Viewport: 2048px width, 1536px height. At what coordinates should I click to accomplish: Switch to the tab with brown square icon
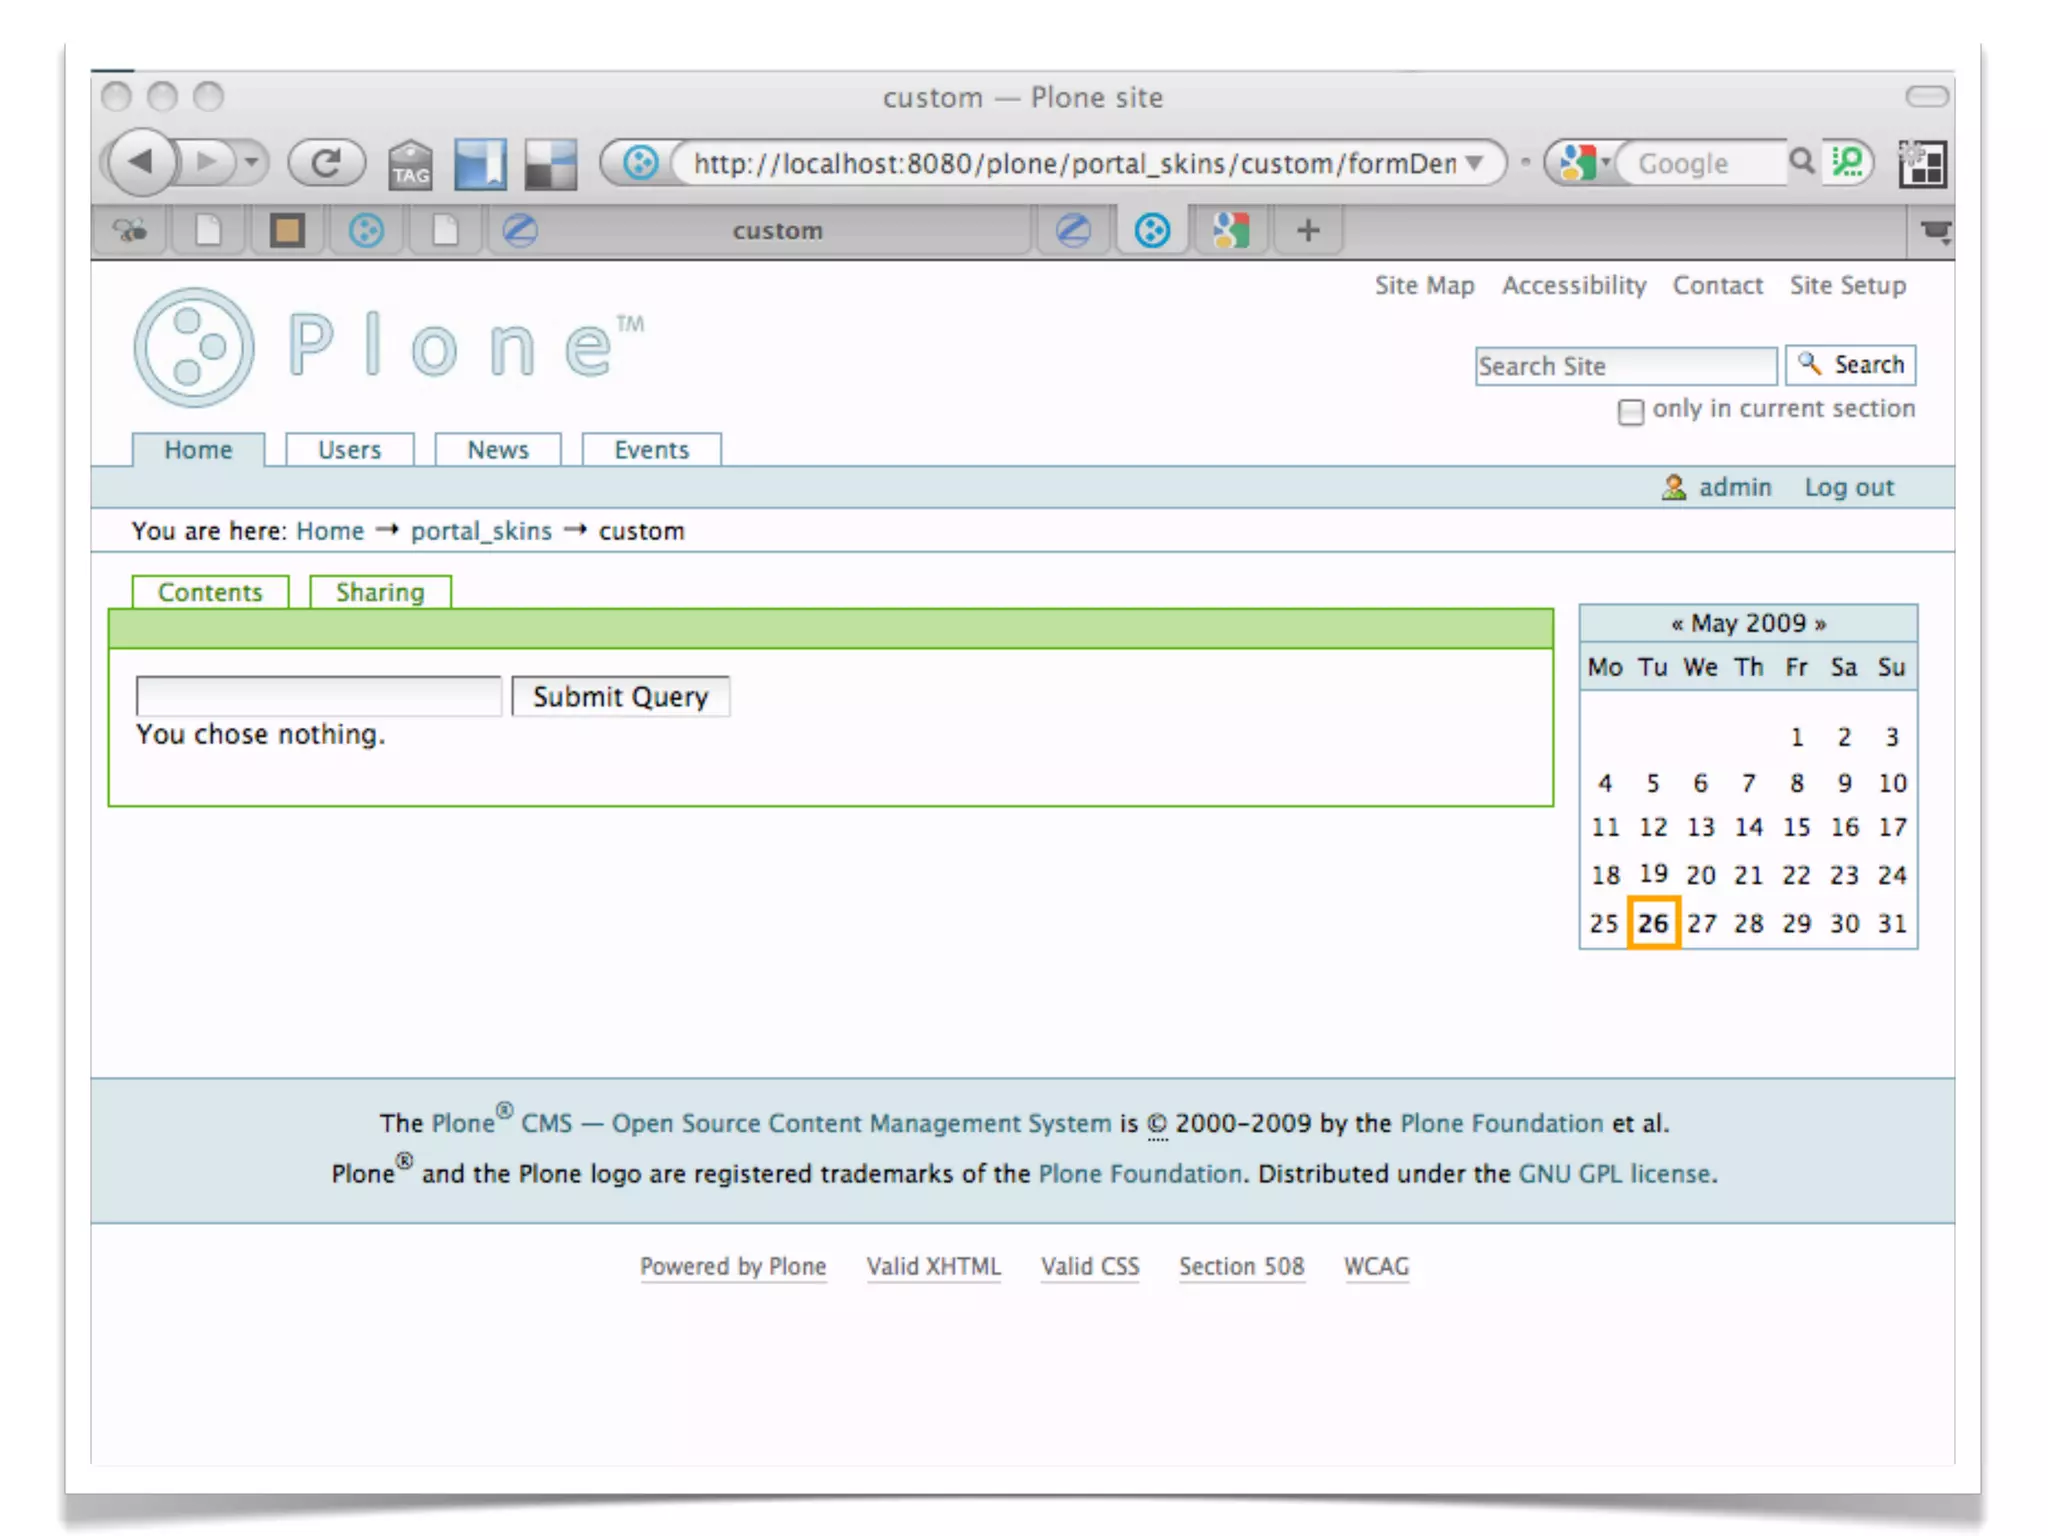coord(287,231)
